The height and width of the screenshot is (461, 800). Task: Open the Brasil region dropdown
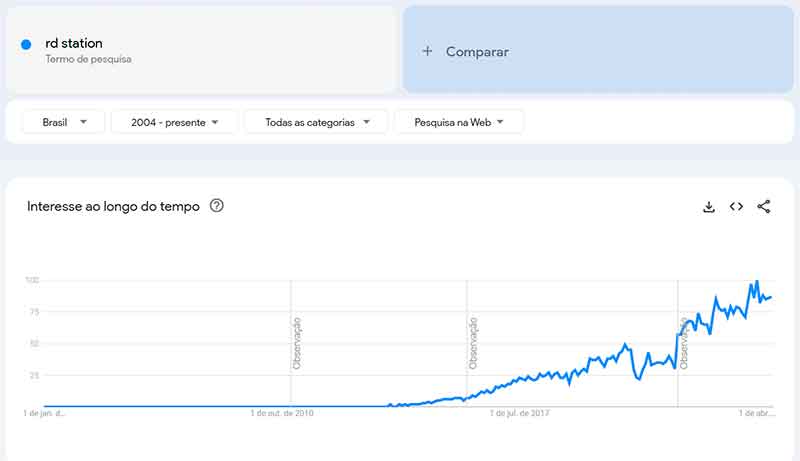64,122
